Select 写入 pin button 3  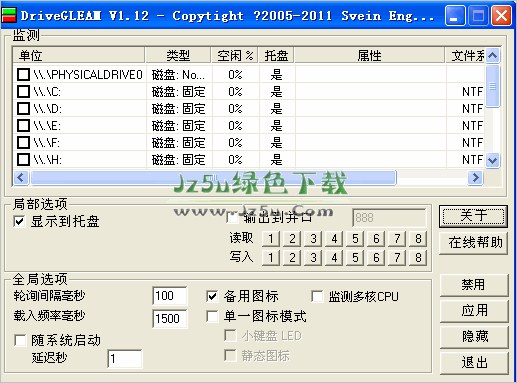click(313, 258)
